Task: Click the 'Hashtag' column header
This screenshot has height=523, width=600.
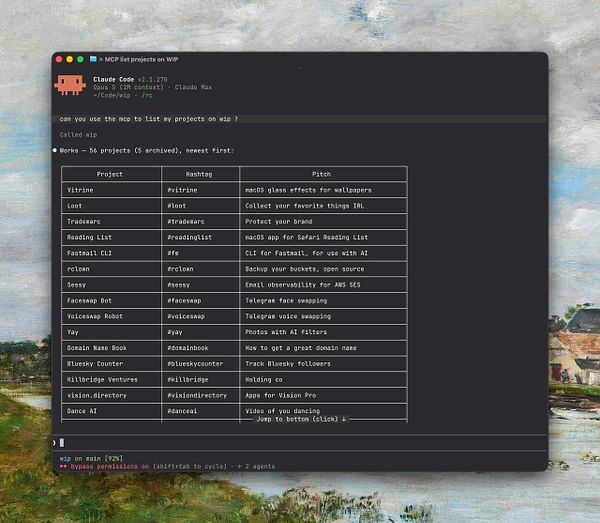Action: (x=199, y=174)
